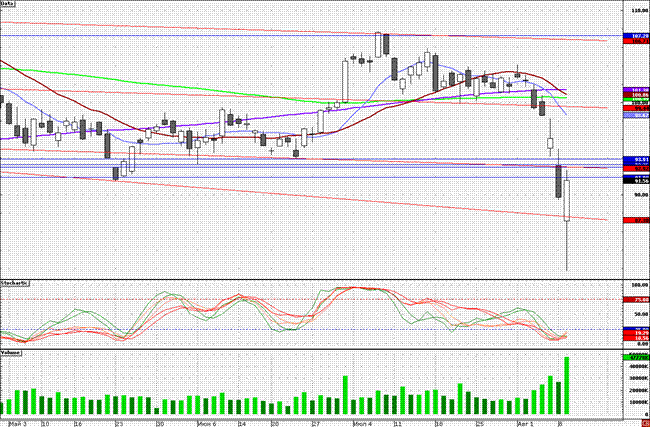This screenshot has width=650, height=427.
Task: Click the Volume pane label
Action: click(x=10, y=352)
